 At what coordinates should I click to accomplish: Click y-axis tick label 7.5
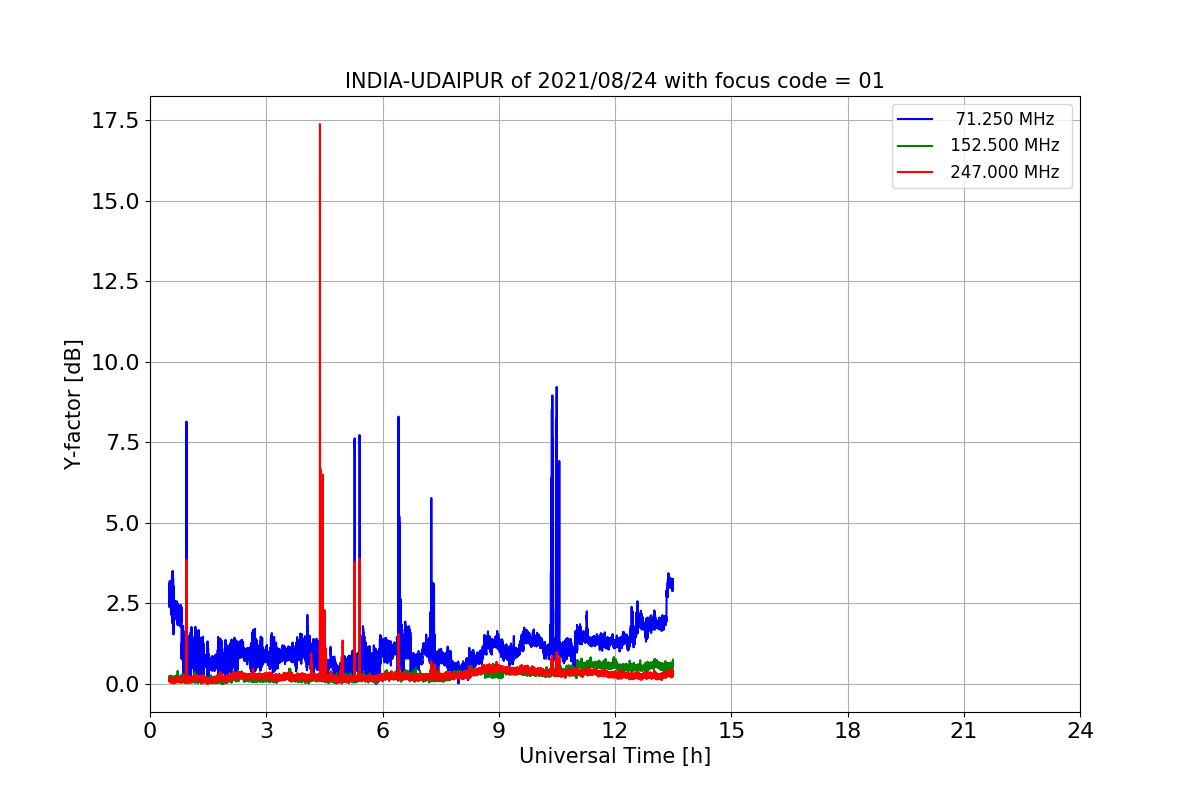pos(121,442)
